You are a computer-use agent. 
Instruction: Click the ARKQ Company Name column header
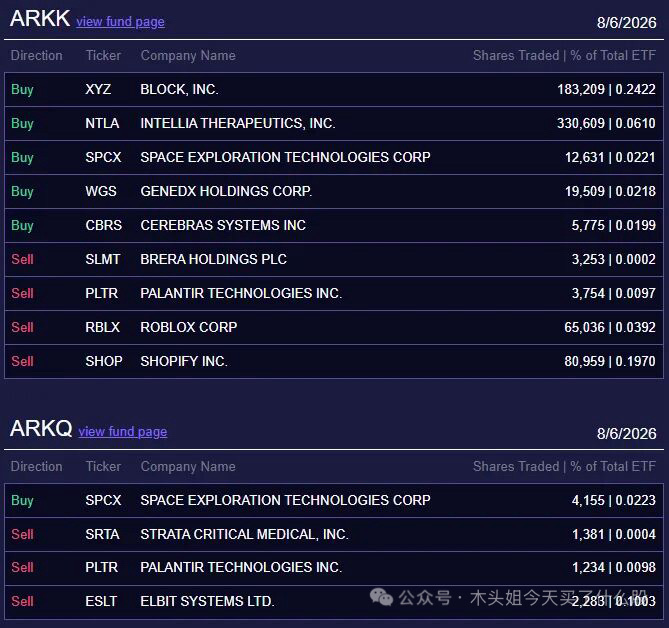click(x=188, y=466)
